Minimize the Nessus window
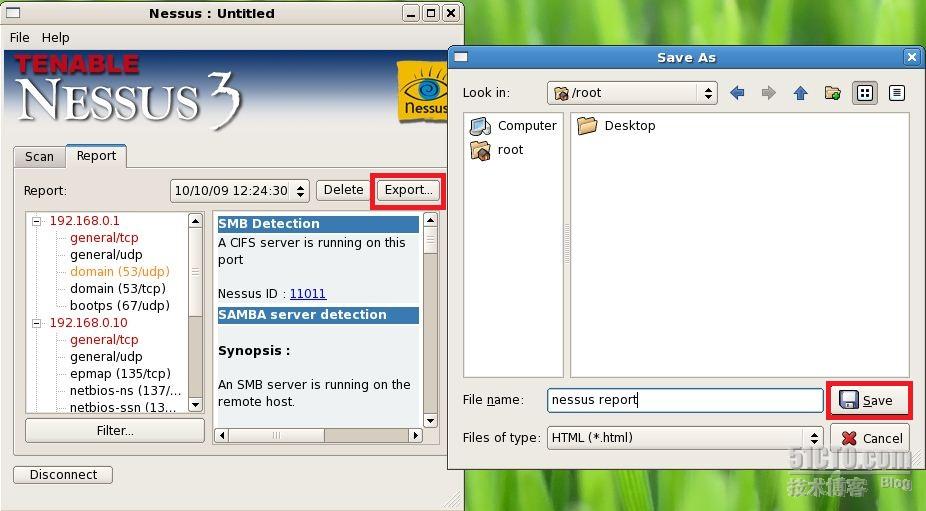The image size is (926, 511). point(412,13)
